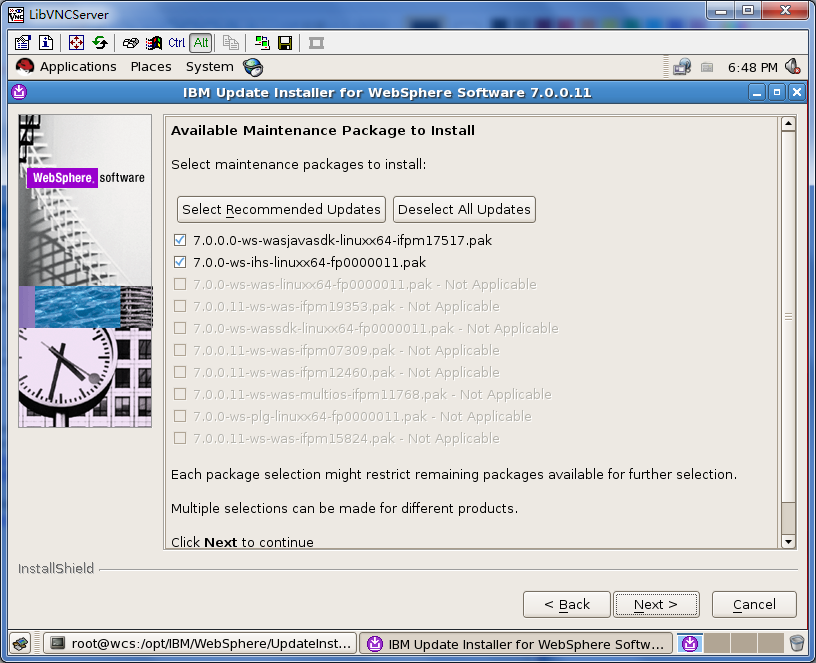Click the Back button
Image resolution: width=816 pixels, height=663 pixels.
tap(567, 605)
